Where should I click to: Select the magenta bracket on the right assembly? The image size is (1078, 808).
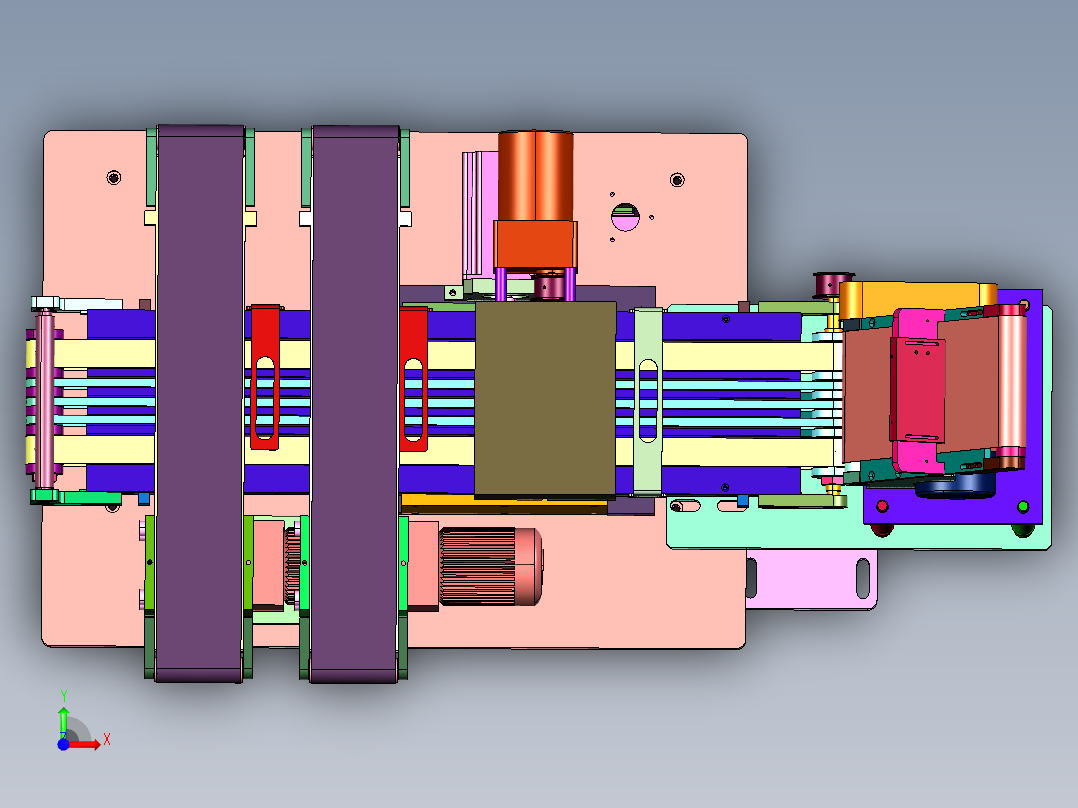[x=918, y=390]
